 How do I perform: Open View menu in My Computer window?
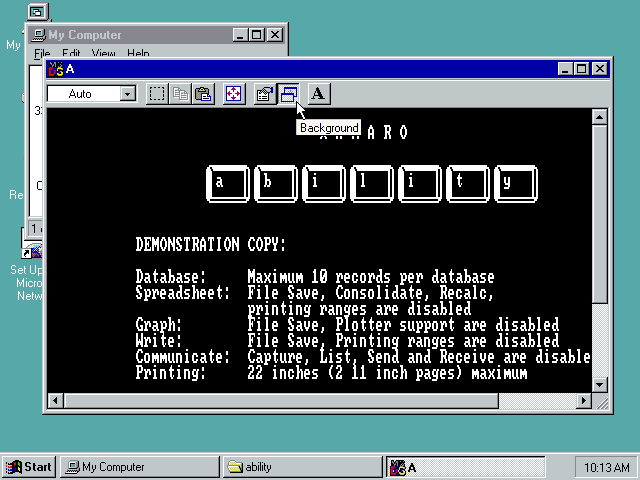tap(103, 53)
